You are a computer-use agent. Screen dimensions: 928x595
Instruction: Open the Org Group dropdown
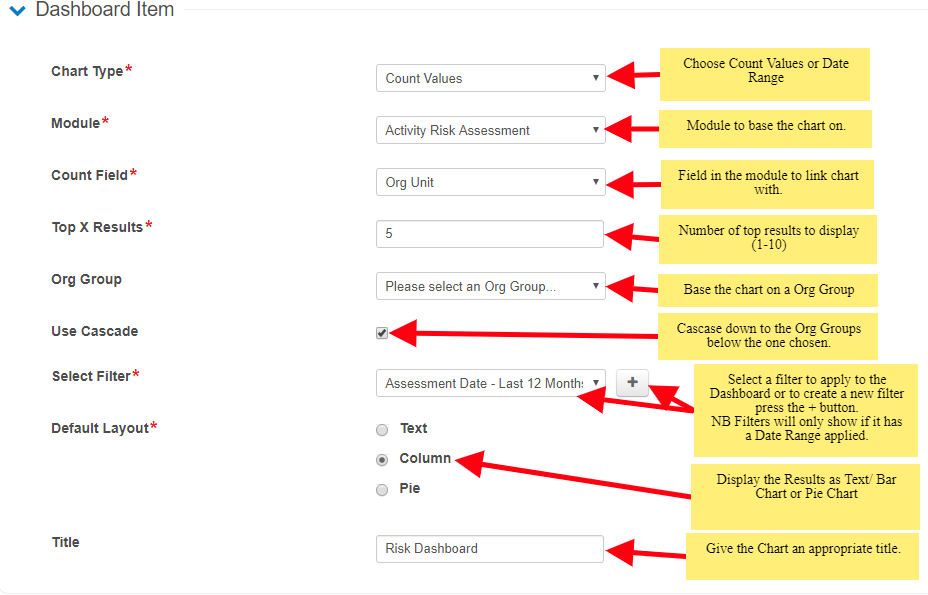pos(490,286)
